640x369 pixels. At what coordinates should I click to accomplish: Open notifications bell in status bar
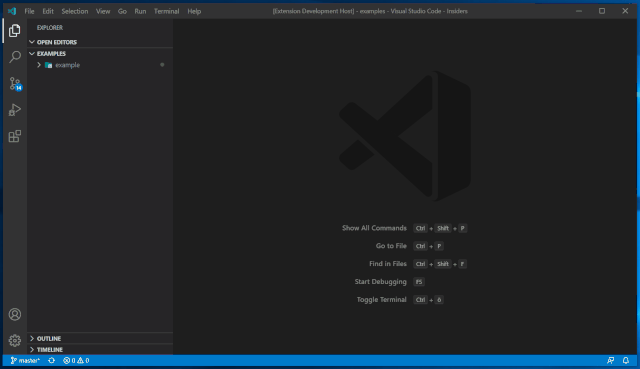tap(626, 360)
